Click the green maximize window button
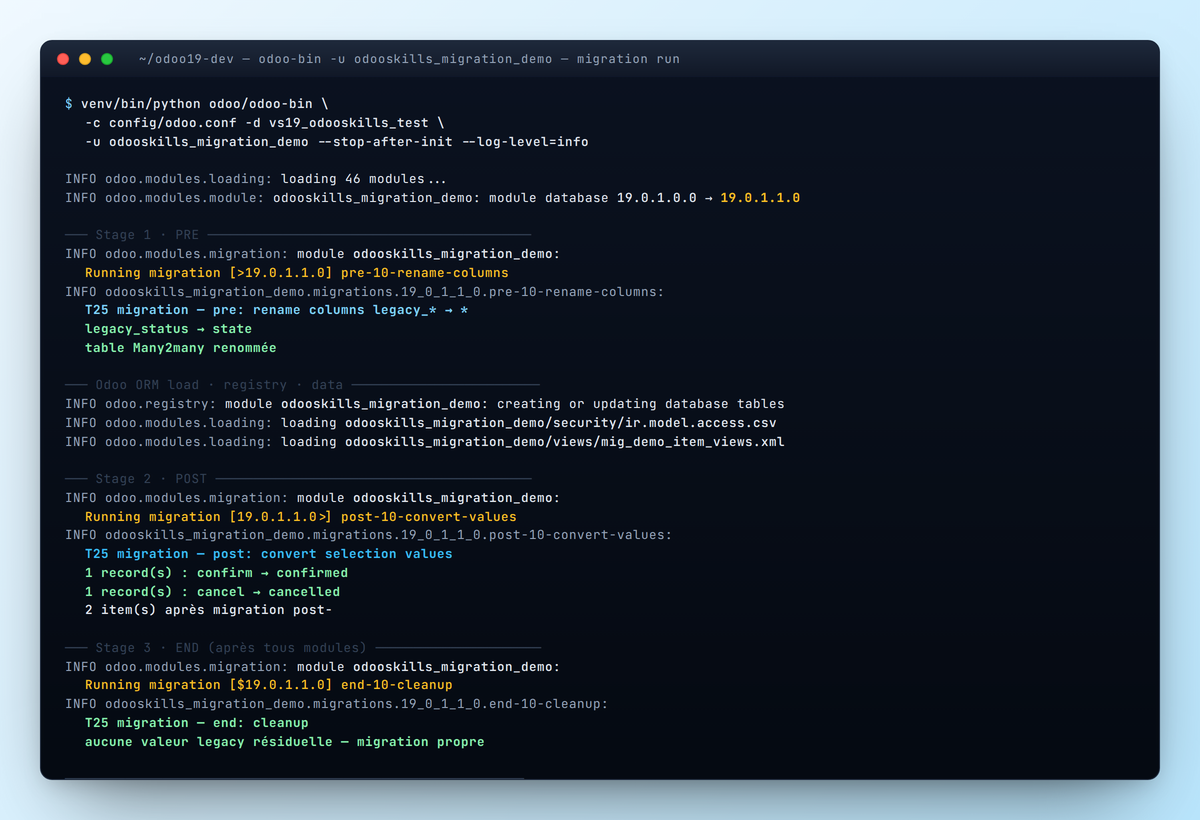Image resolution: width=1200 pixels, height=820 pixels. (x=107, y=59)
